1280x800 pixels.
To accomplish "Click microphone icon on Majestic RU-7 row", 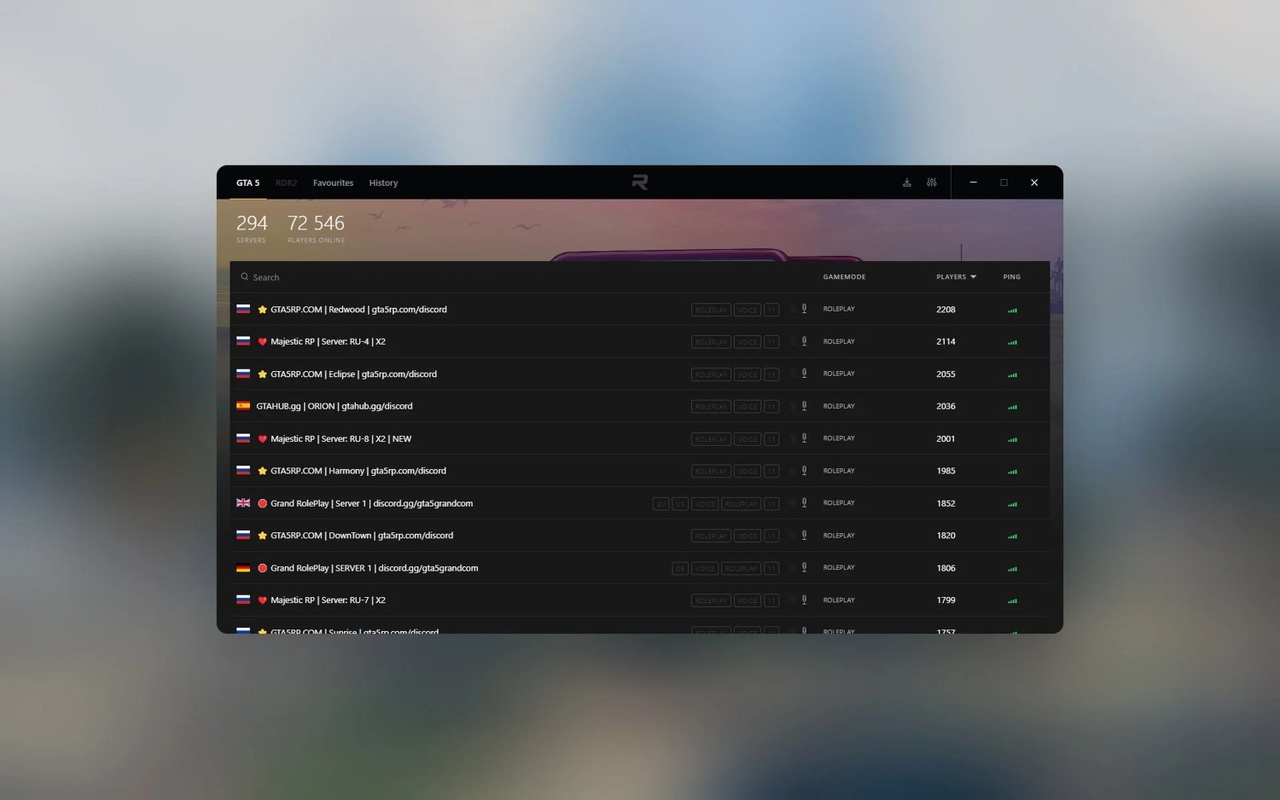I will click(804, 600).
